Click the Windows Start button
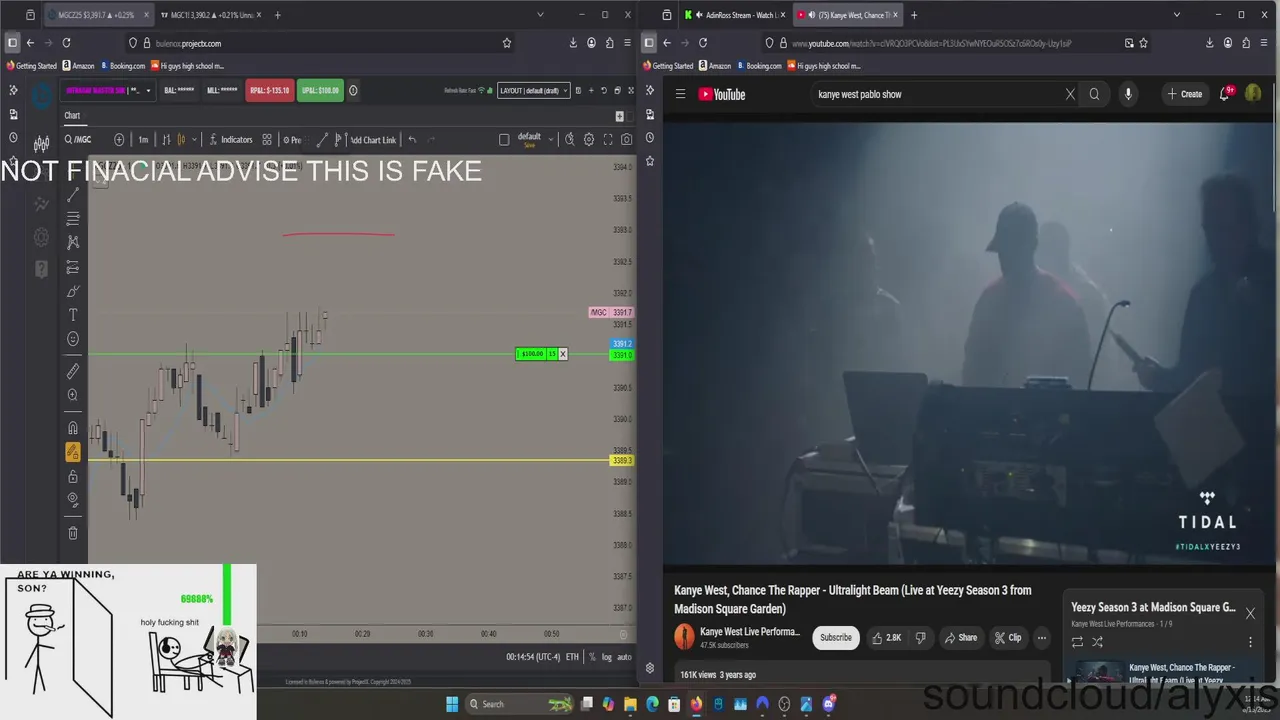This screenshot has height=720, width=1280. click(x=451, y=704)
